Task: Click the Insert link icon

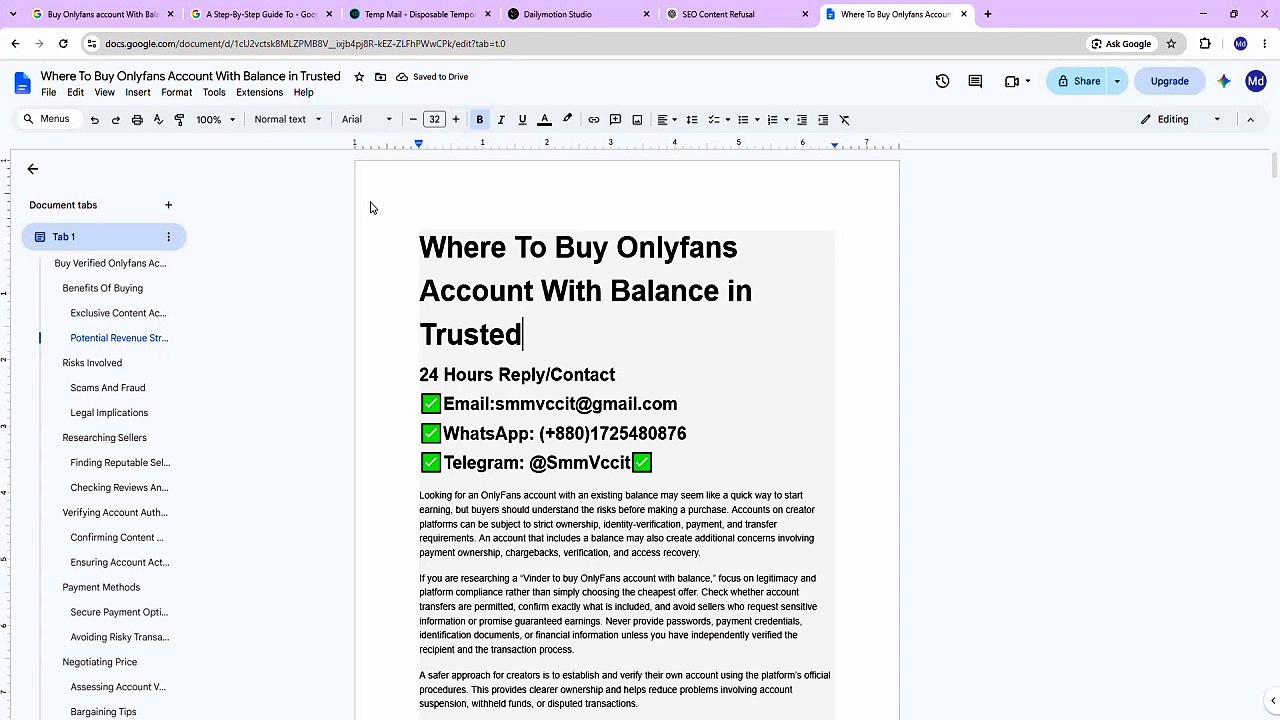Action: [x=594, y=120]
